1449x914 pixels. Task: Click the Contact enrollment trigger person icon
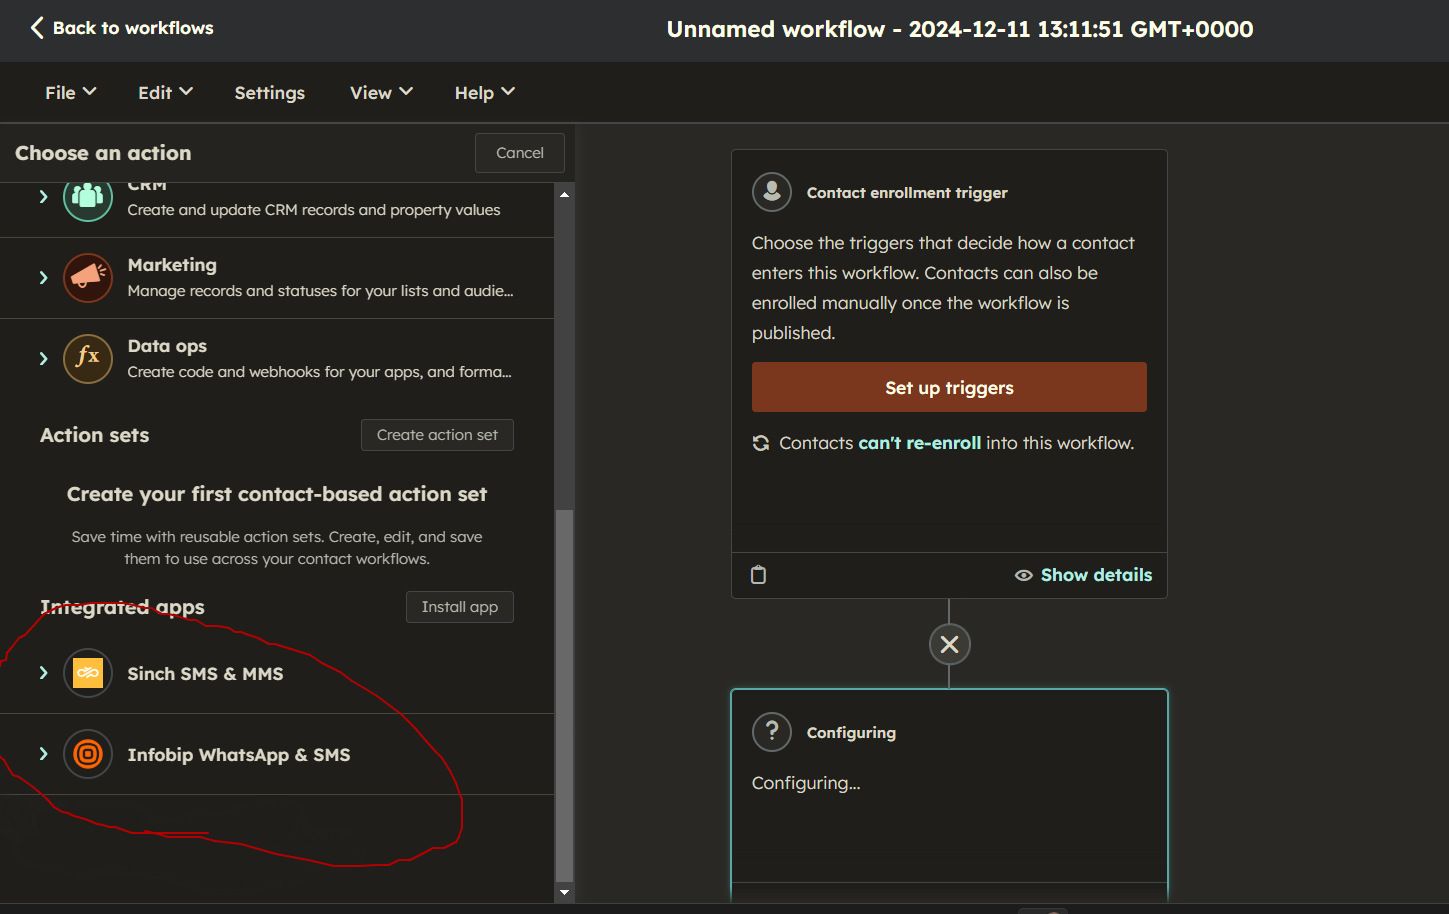tap(771, 192)
